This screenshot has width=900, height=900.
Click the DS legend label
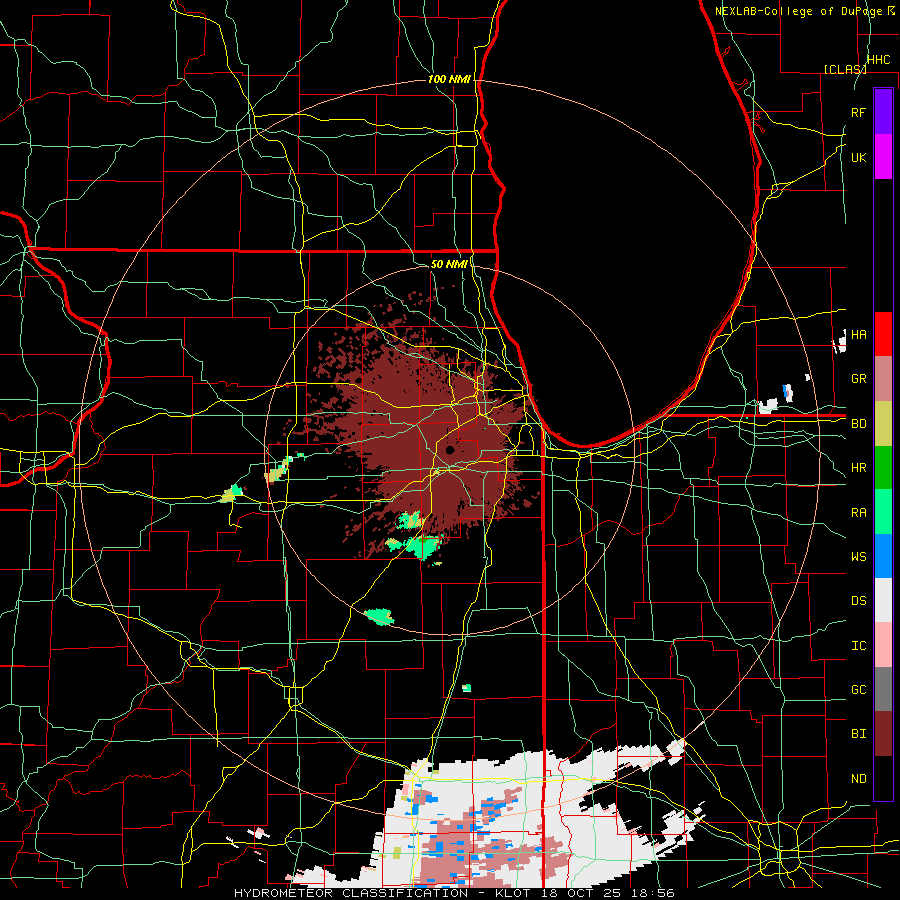(858, 601)
